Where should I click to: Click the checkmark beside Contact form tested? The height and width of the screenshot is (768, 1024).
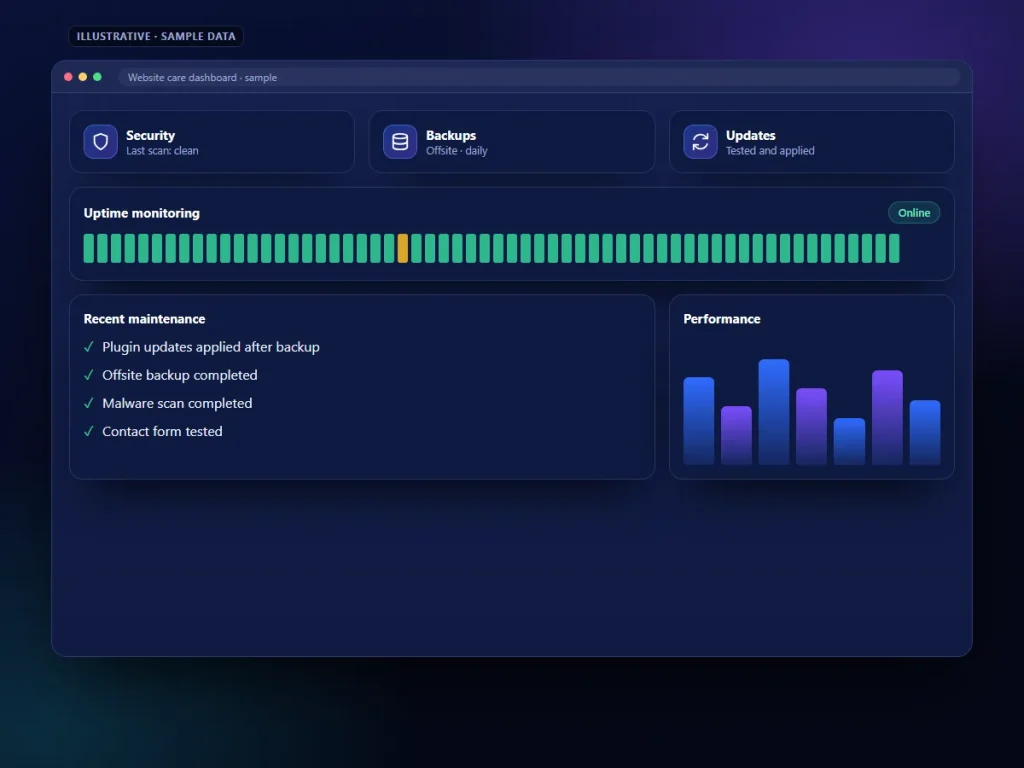point(89,431)
